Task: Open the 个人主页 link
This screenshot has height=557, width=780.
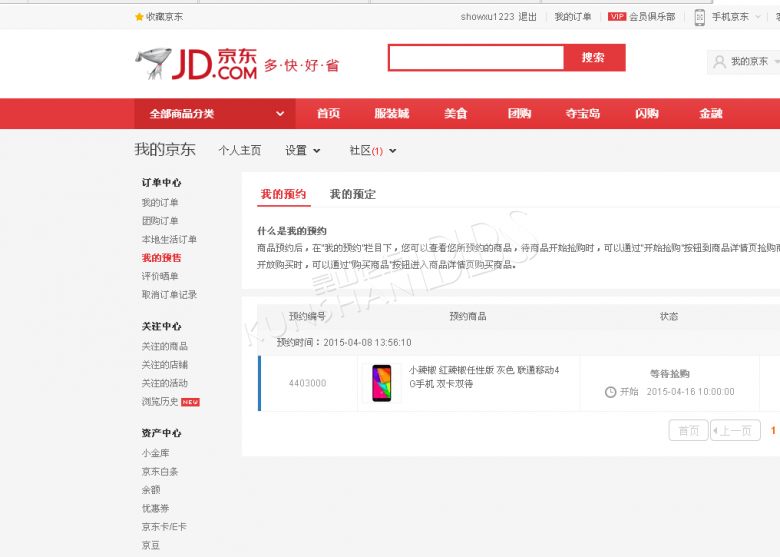Action: 240,151
